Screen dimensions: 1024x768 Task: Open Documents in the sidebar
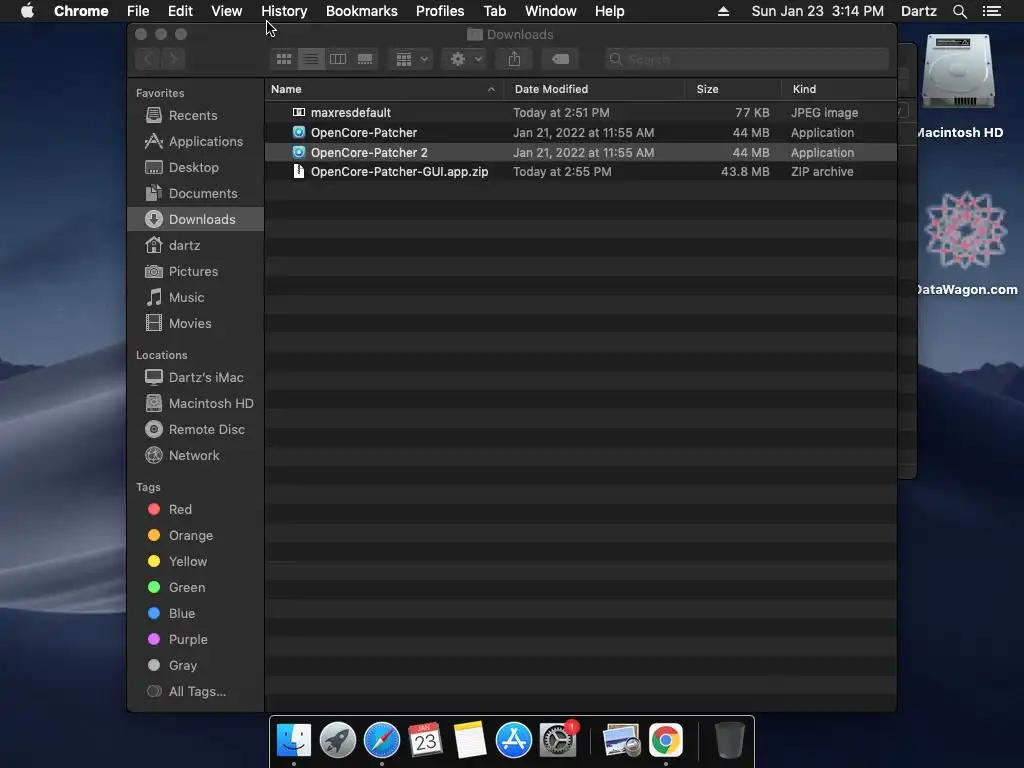coord(195,194)
